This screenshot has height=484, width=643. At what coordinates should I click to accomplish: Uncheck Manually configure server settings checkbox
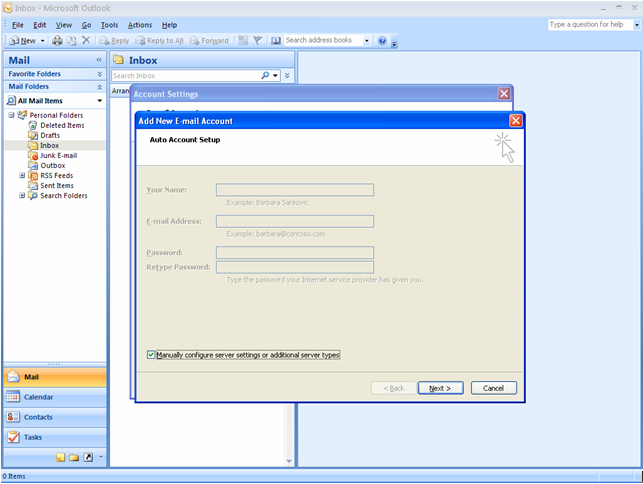[x=151, y=355]
